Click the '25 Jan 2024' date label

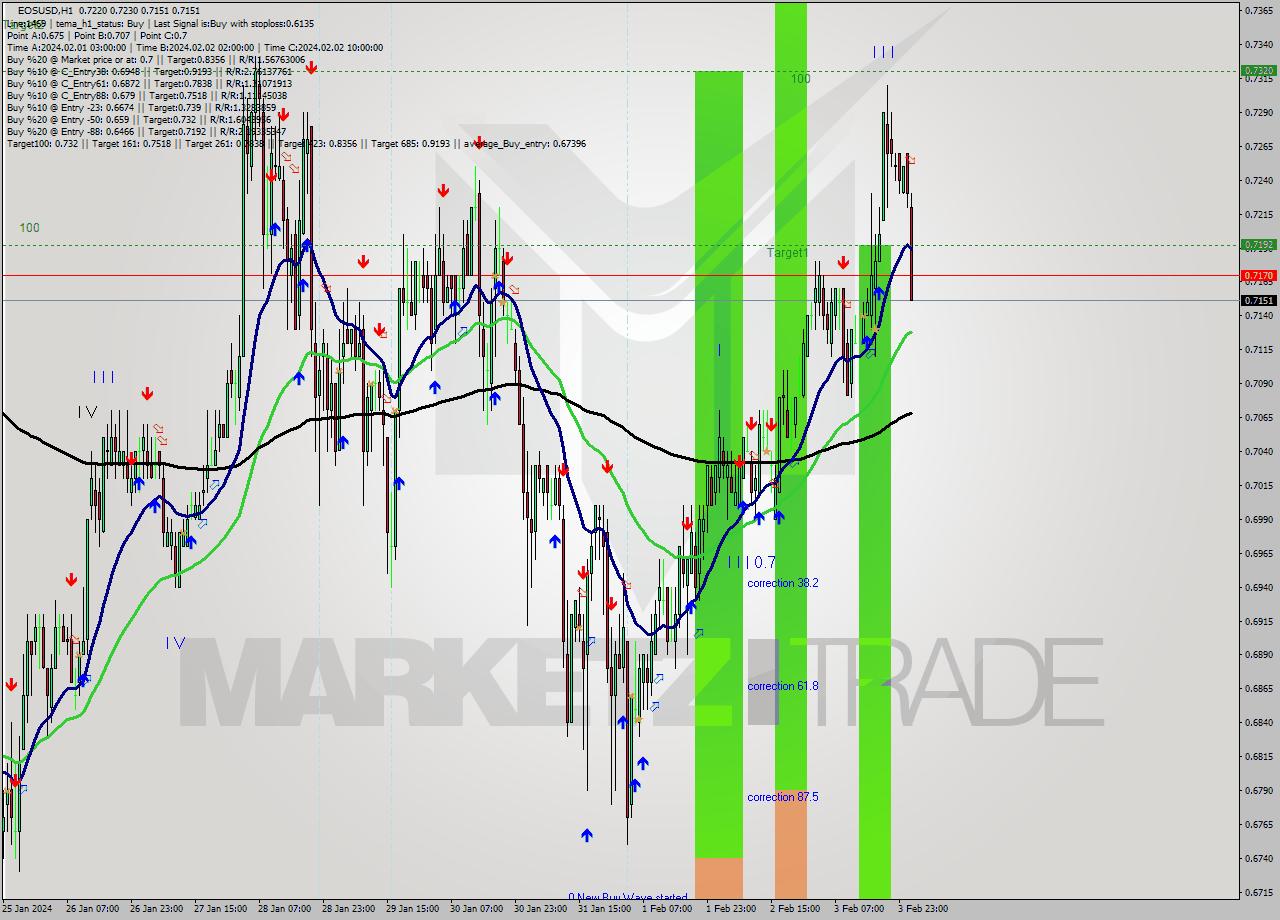(28, 909)
